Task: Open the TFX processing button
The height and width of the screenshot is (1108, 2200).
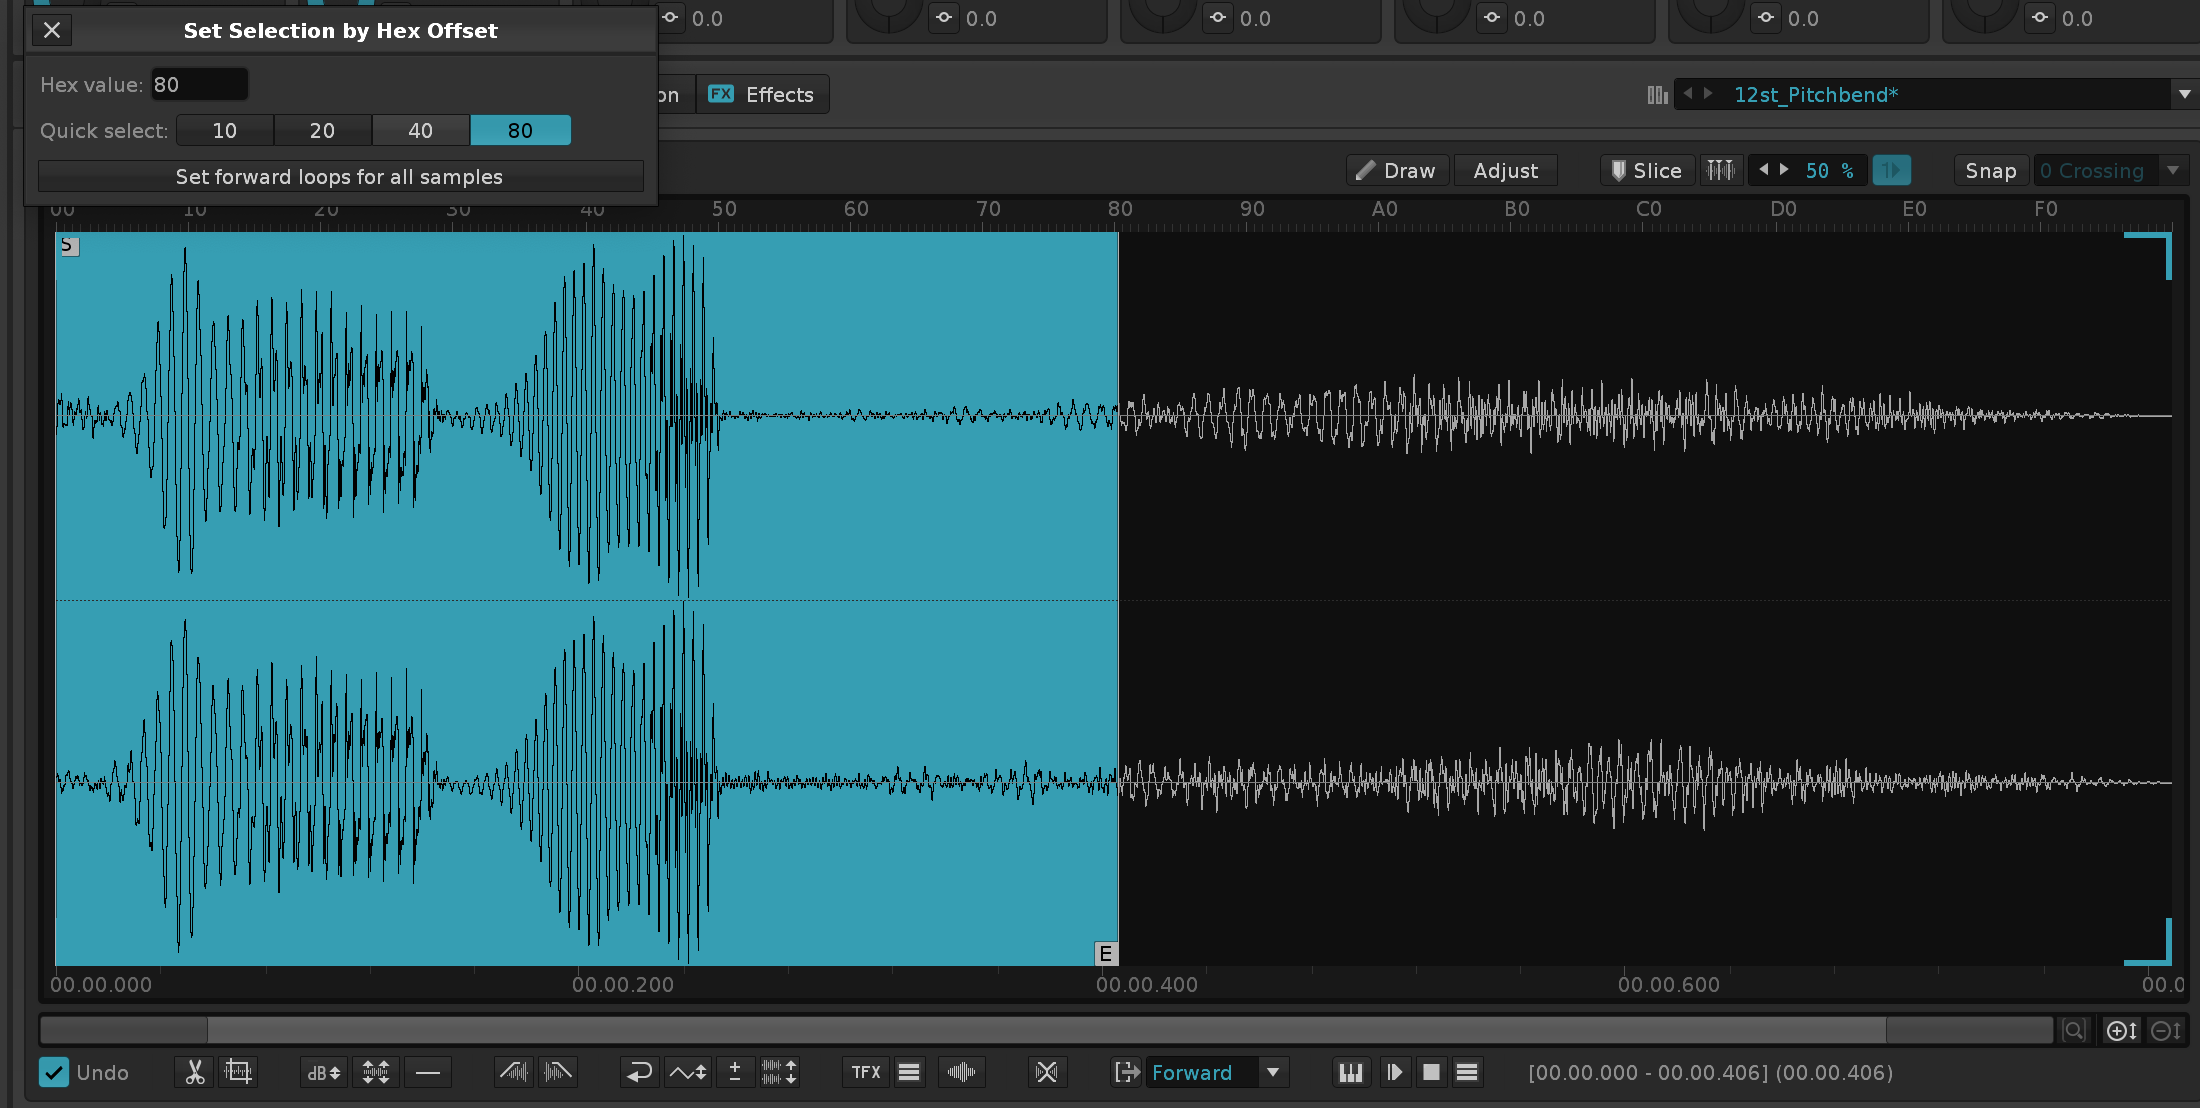Action: tap(865, 1072)
